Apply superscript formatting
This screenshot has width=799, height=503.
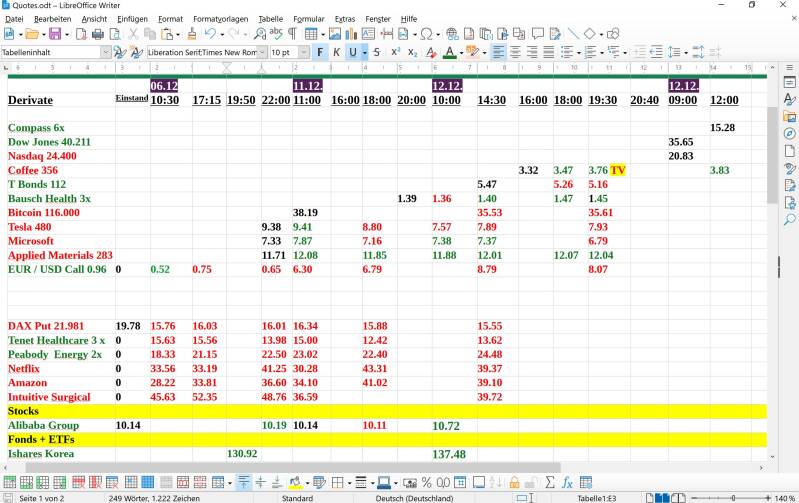(x=395, y=52)
